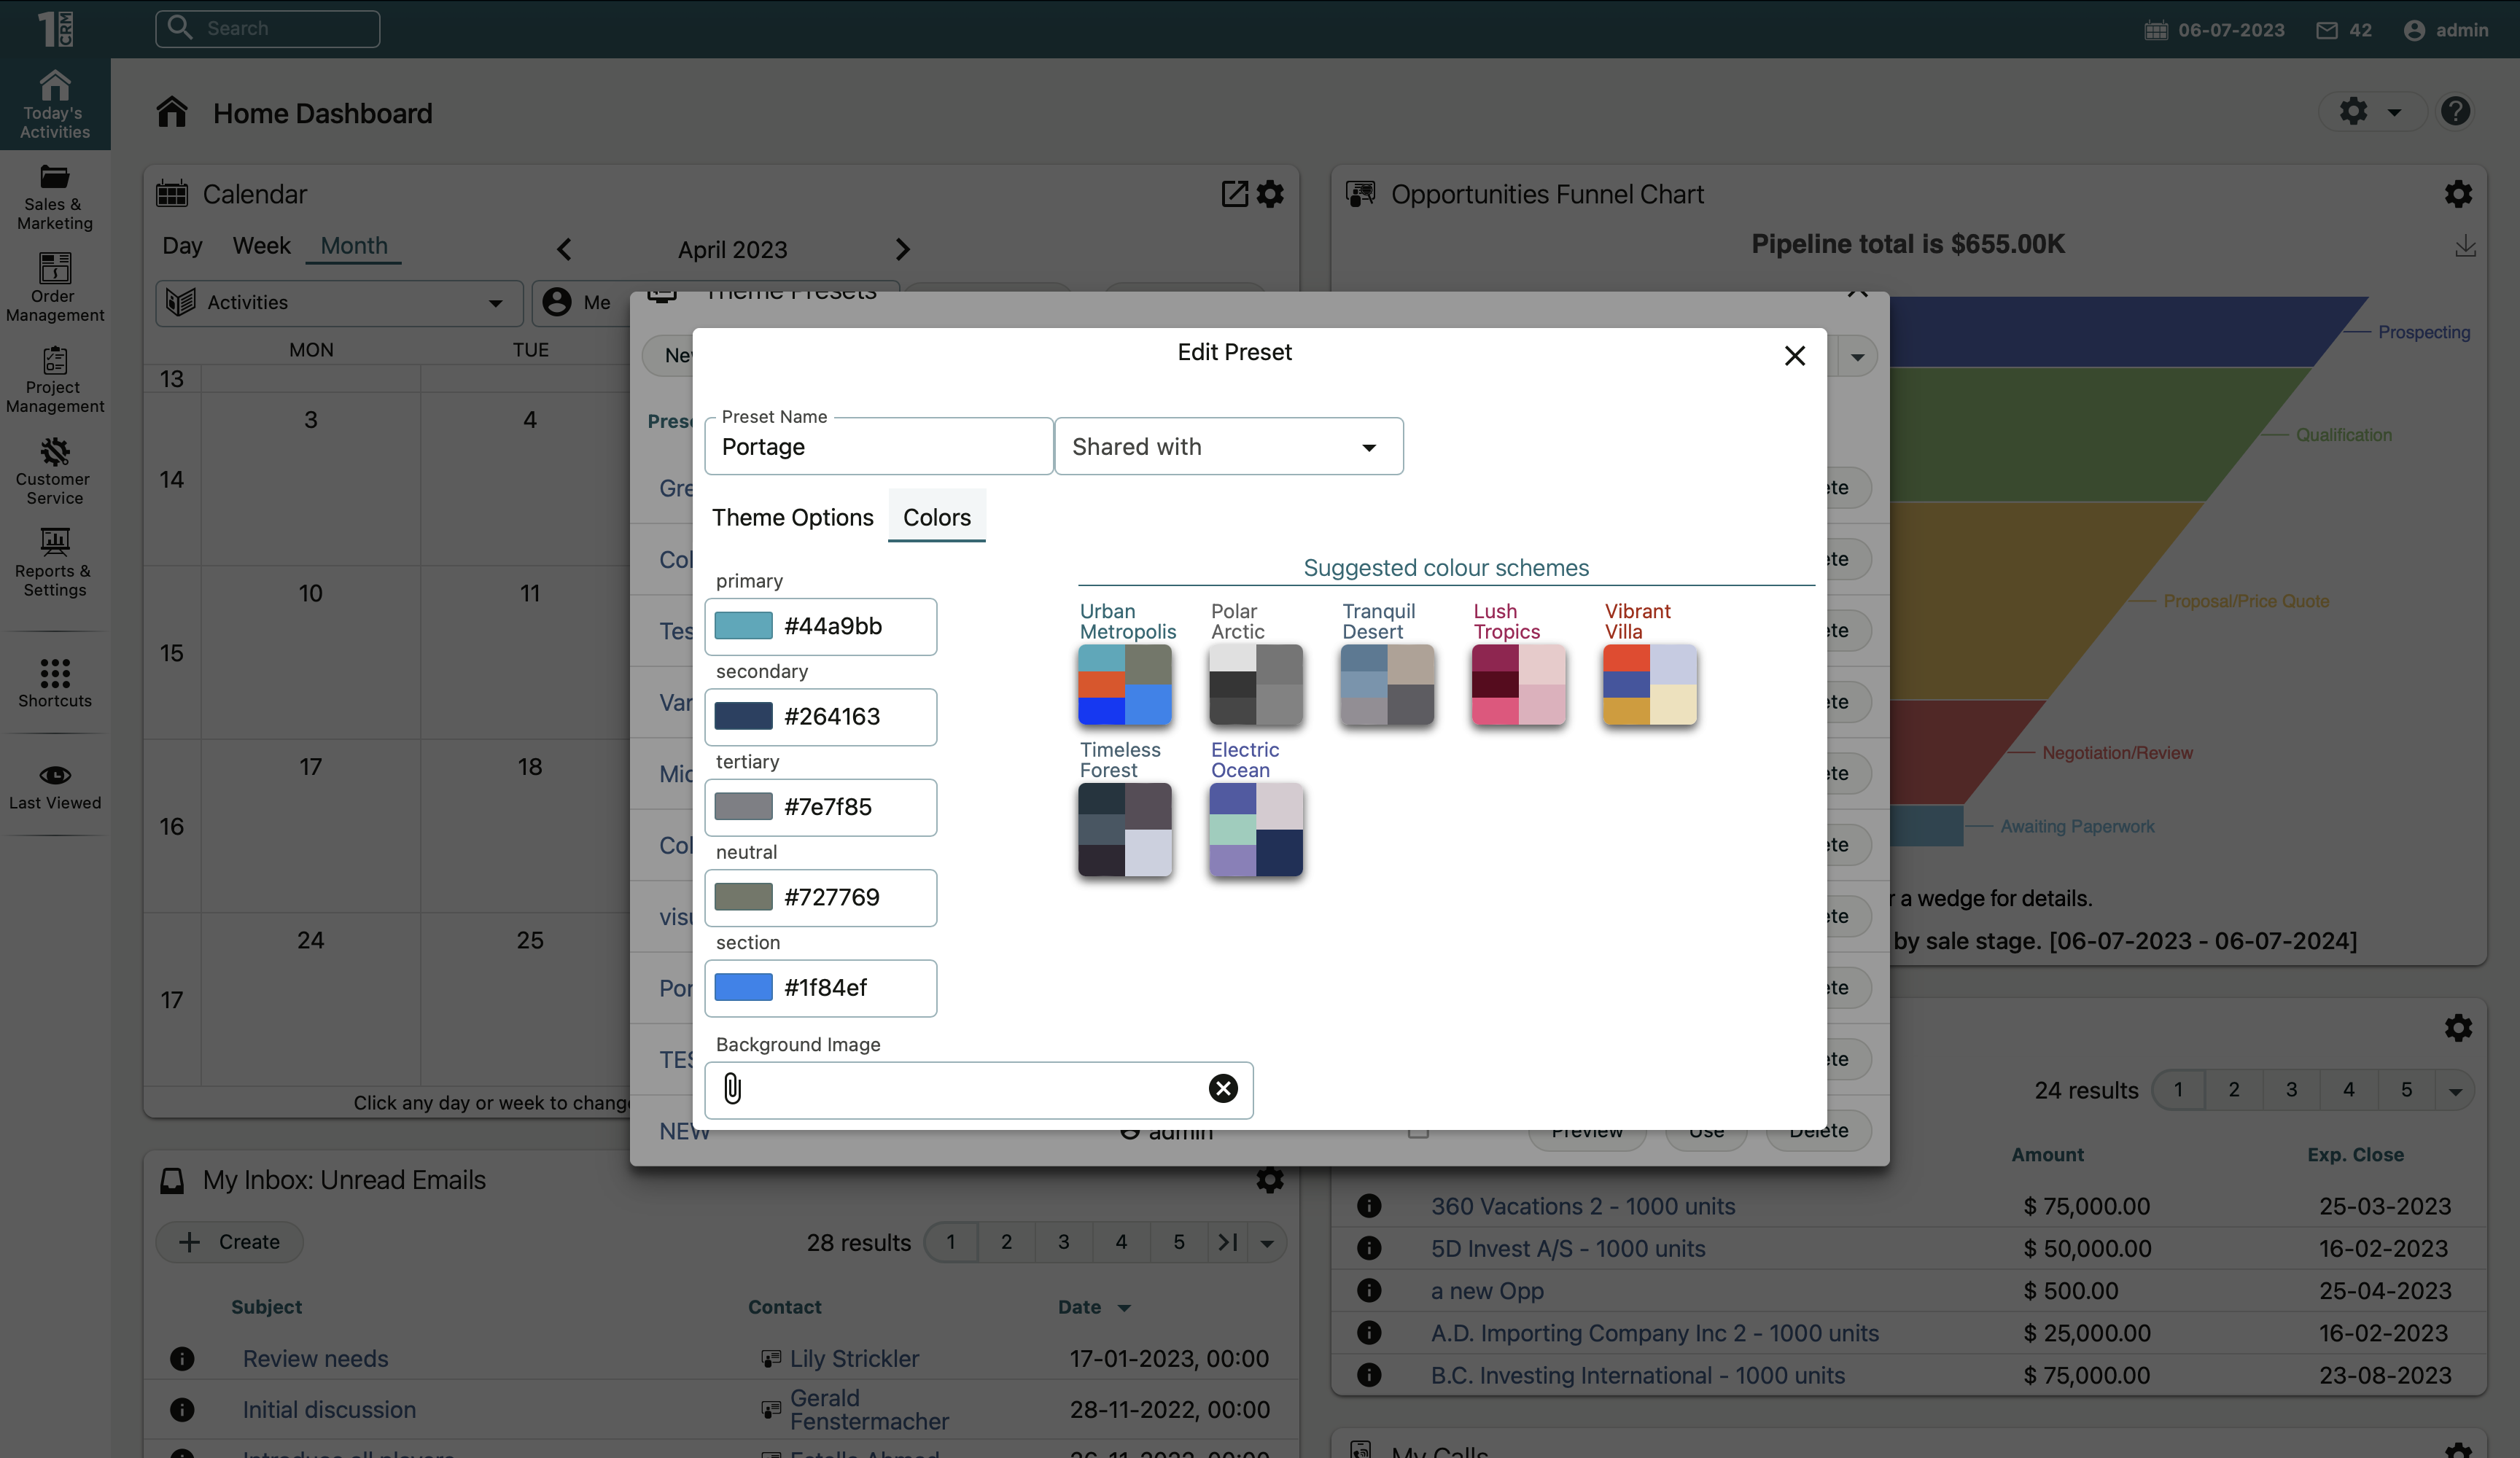Switch to Theme Options tab
Image resolution: width=2520 pixels, height=1458 pixels.
792,517
